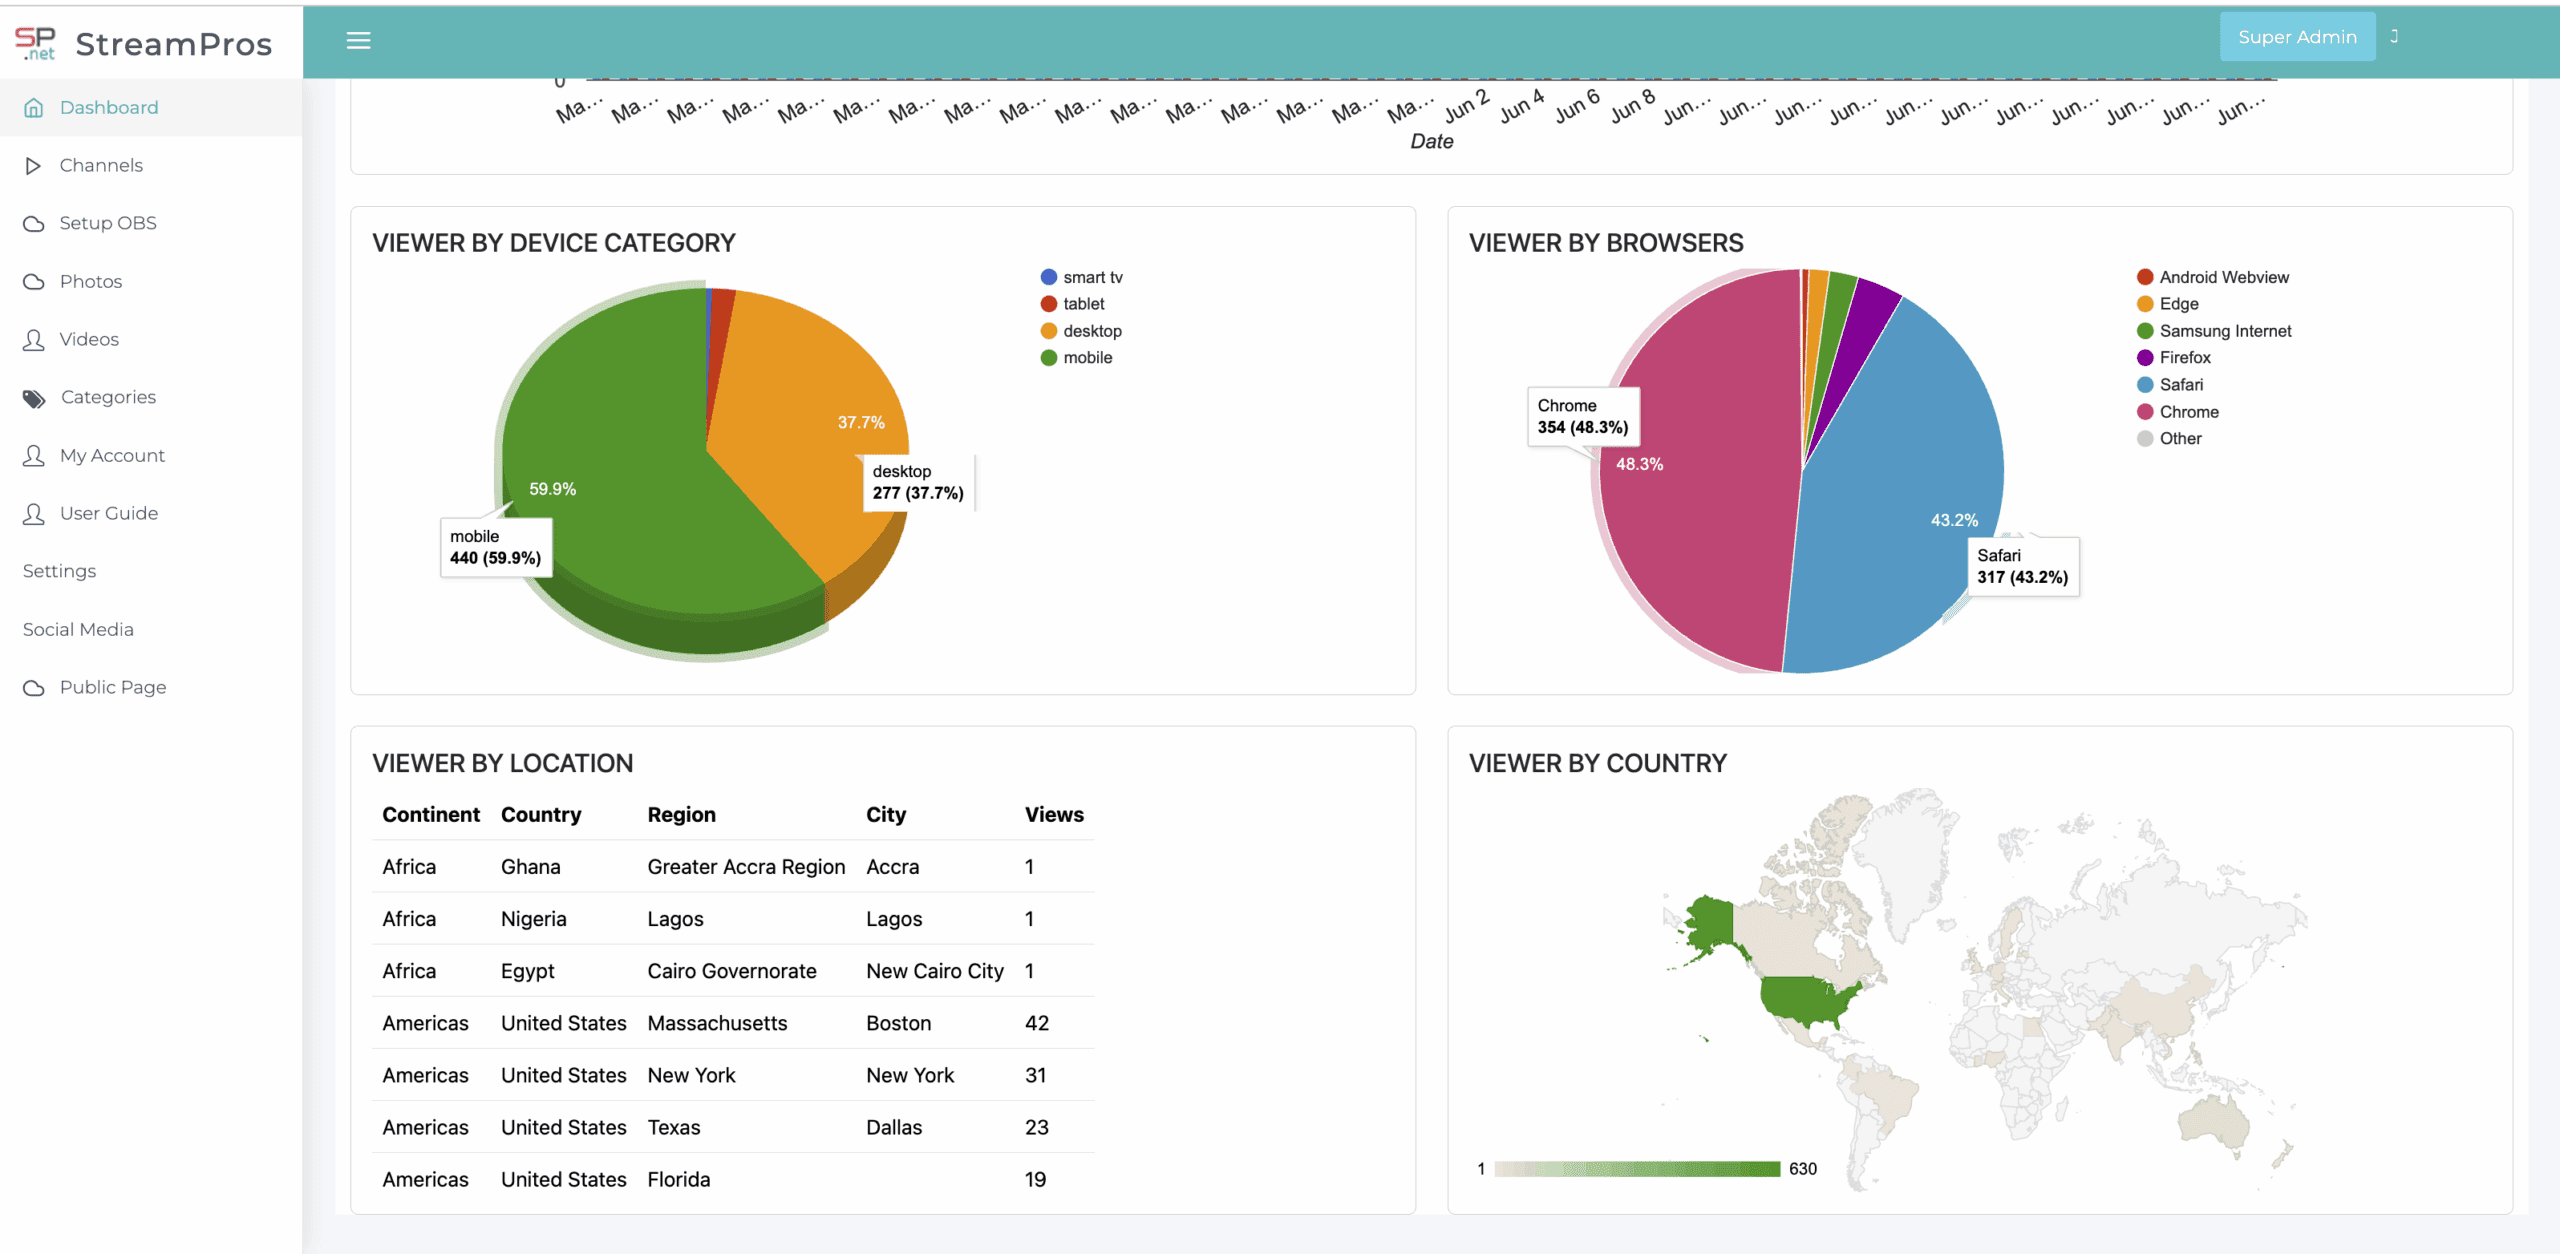Select Safari legend color dot
The width and height of the screenshot is (2560, 1254).
pos(2145,385)
